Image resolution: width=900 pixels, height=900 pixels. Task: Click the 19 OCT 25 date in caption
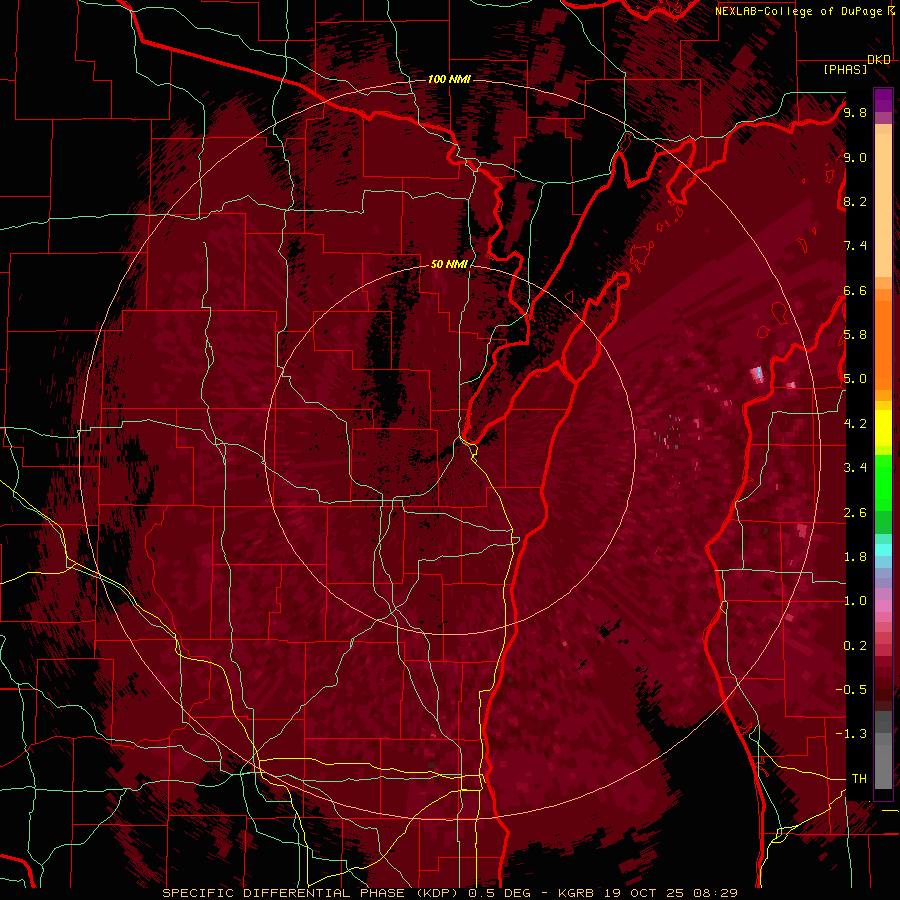[647, 893]
